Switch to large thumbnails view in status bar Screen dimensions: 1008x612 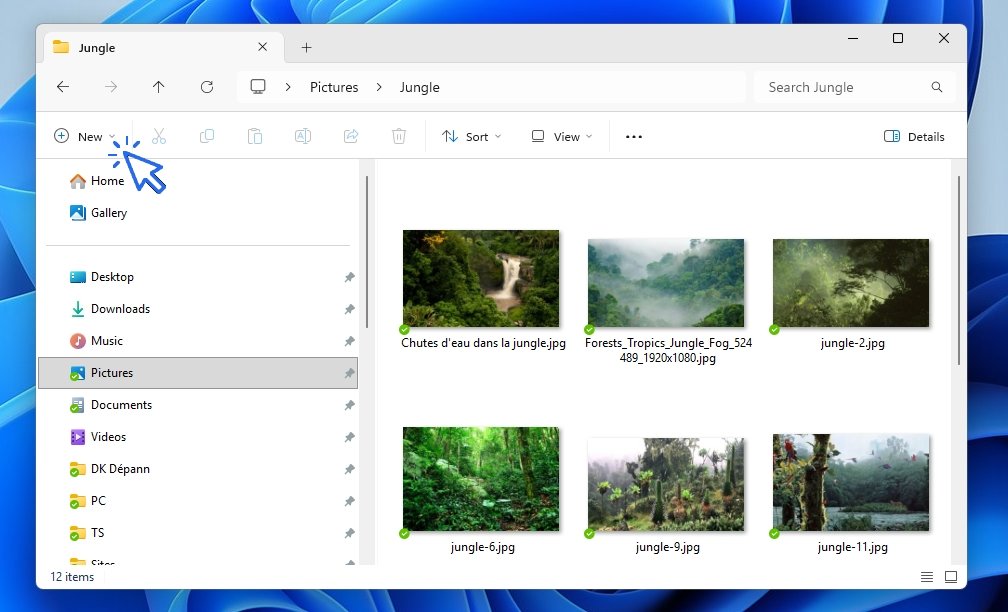(951, 577)
